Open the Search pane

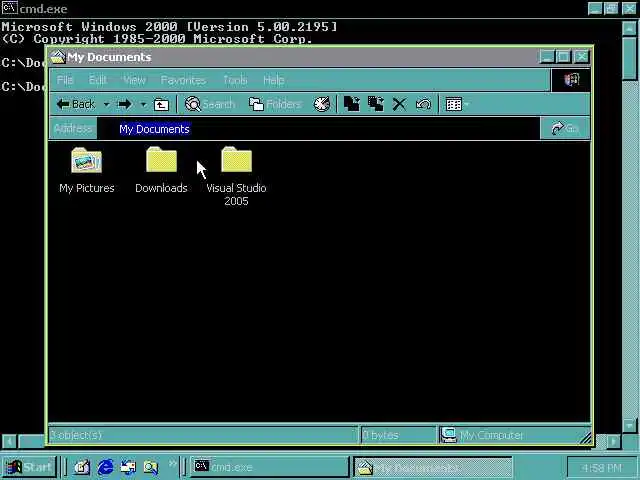point(210,104)
